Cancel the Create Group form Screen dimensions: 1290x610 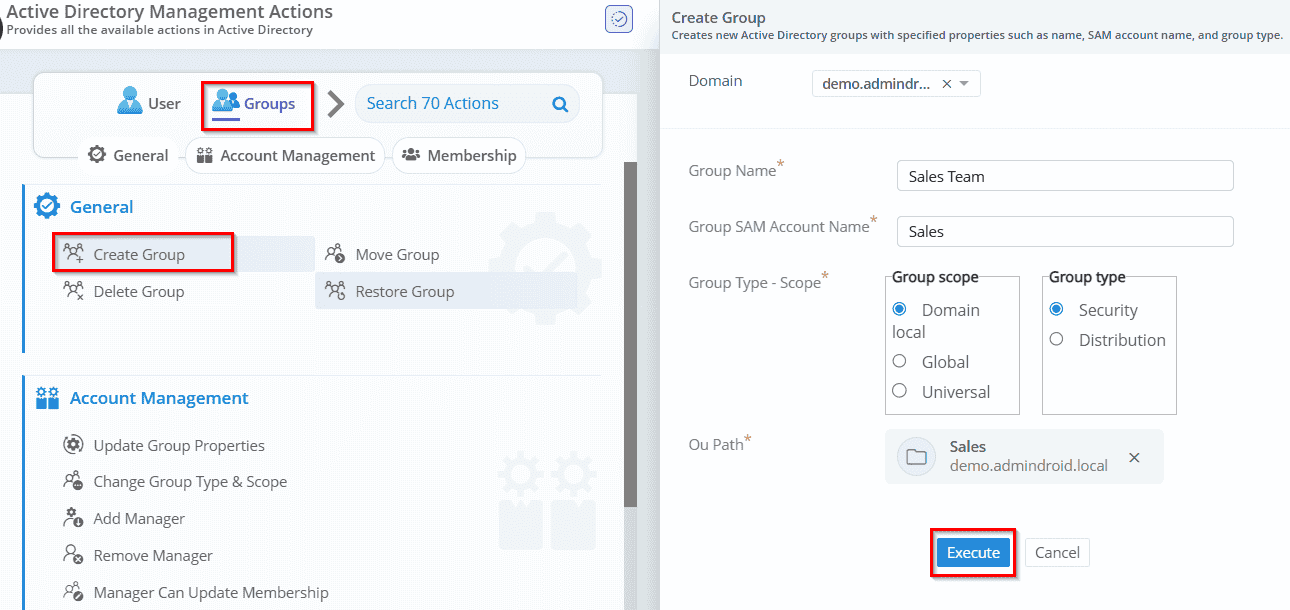pyautogui.click(x=1056, y=551)
